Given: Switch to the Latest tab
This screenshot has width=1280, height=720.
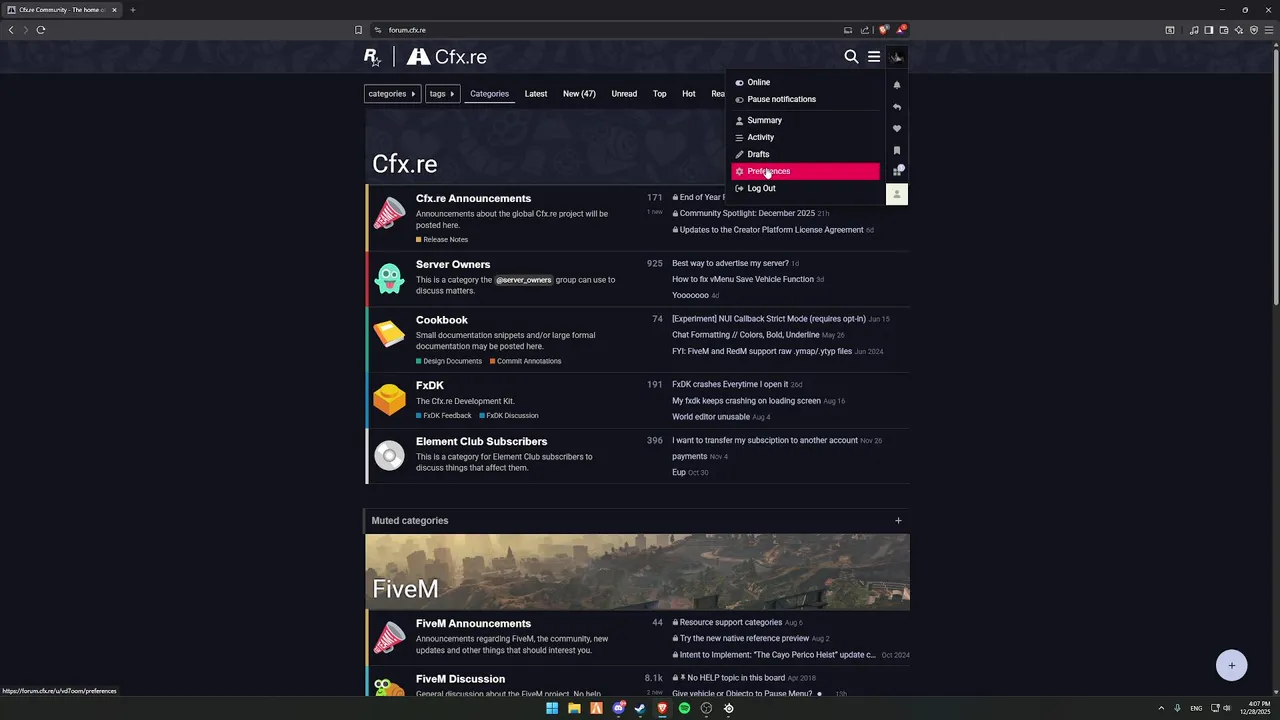Looking at the screenshot, I should click(x=536, y=94).
